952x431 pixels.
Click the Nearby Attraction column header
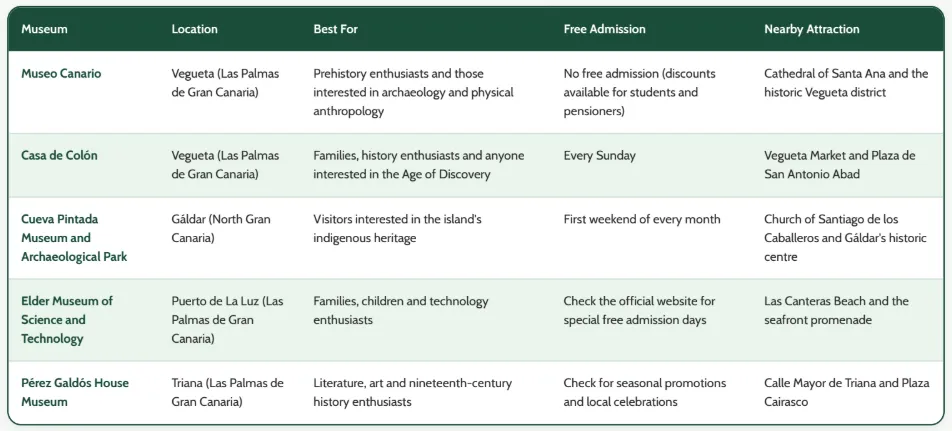click(x=812, y=29)
